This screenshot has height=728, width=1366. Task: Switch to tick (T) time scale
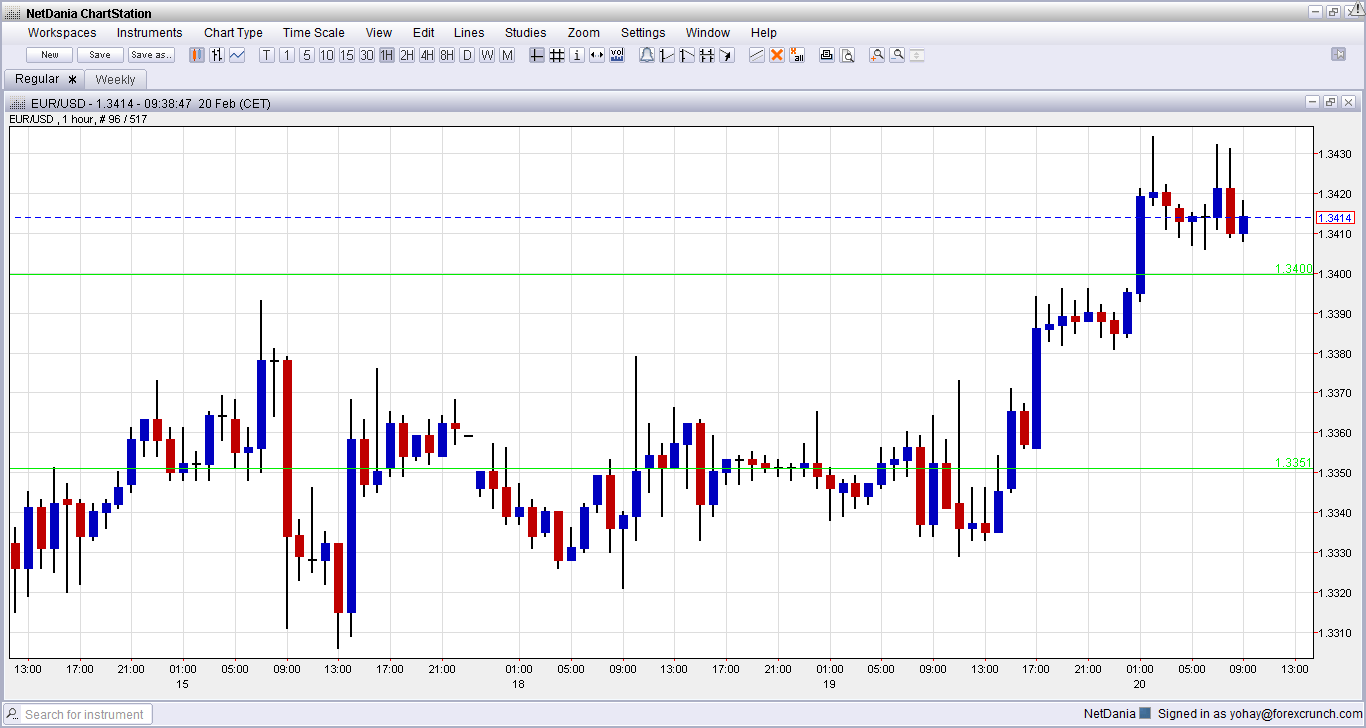267,55
